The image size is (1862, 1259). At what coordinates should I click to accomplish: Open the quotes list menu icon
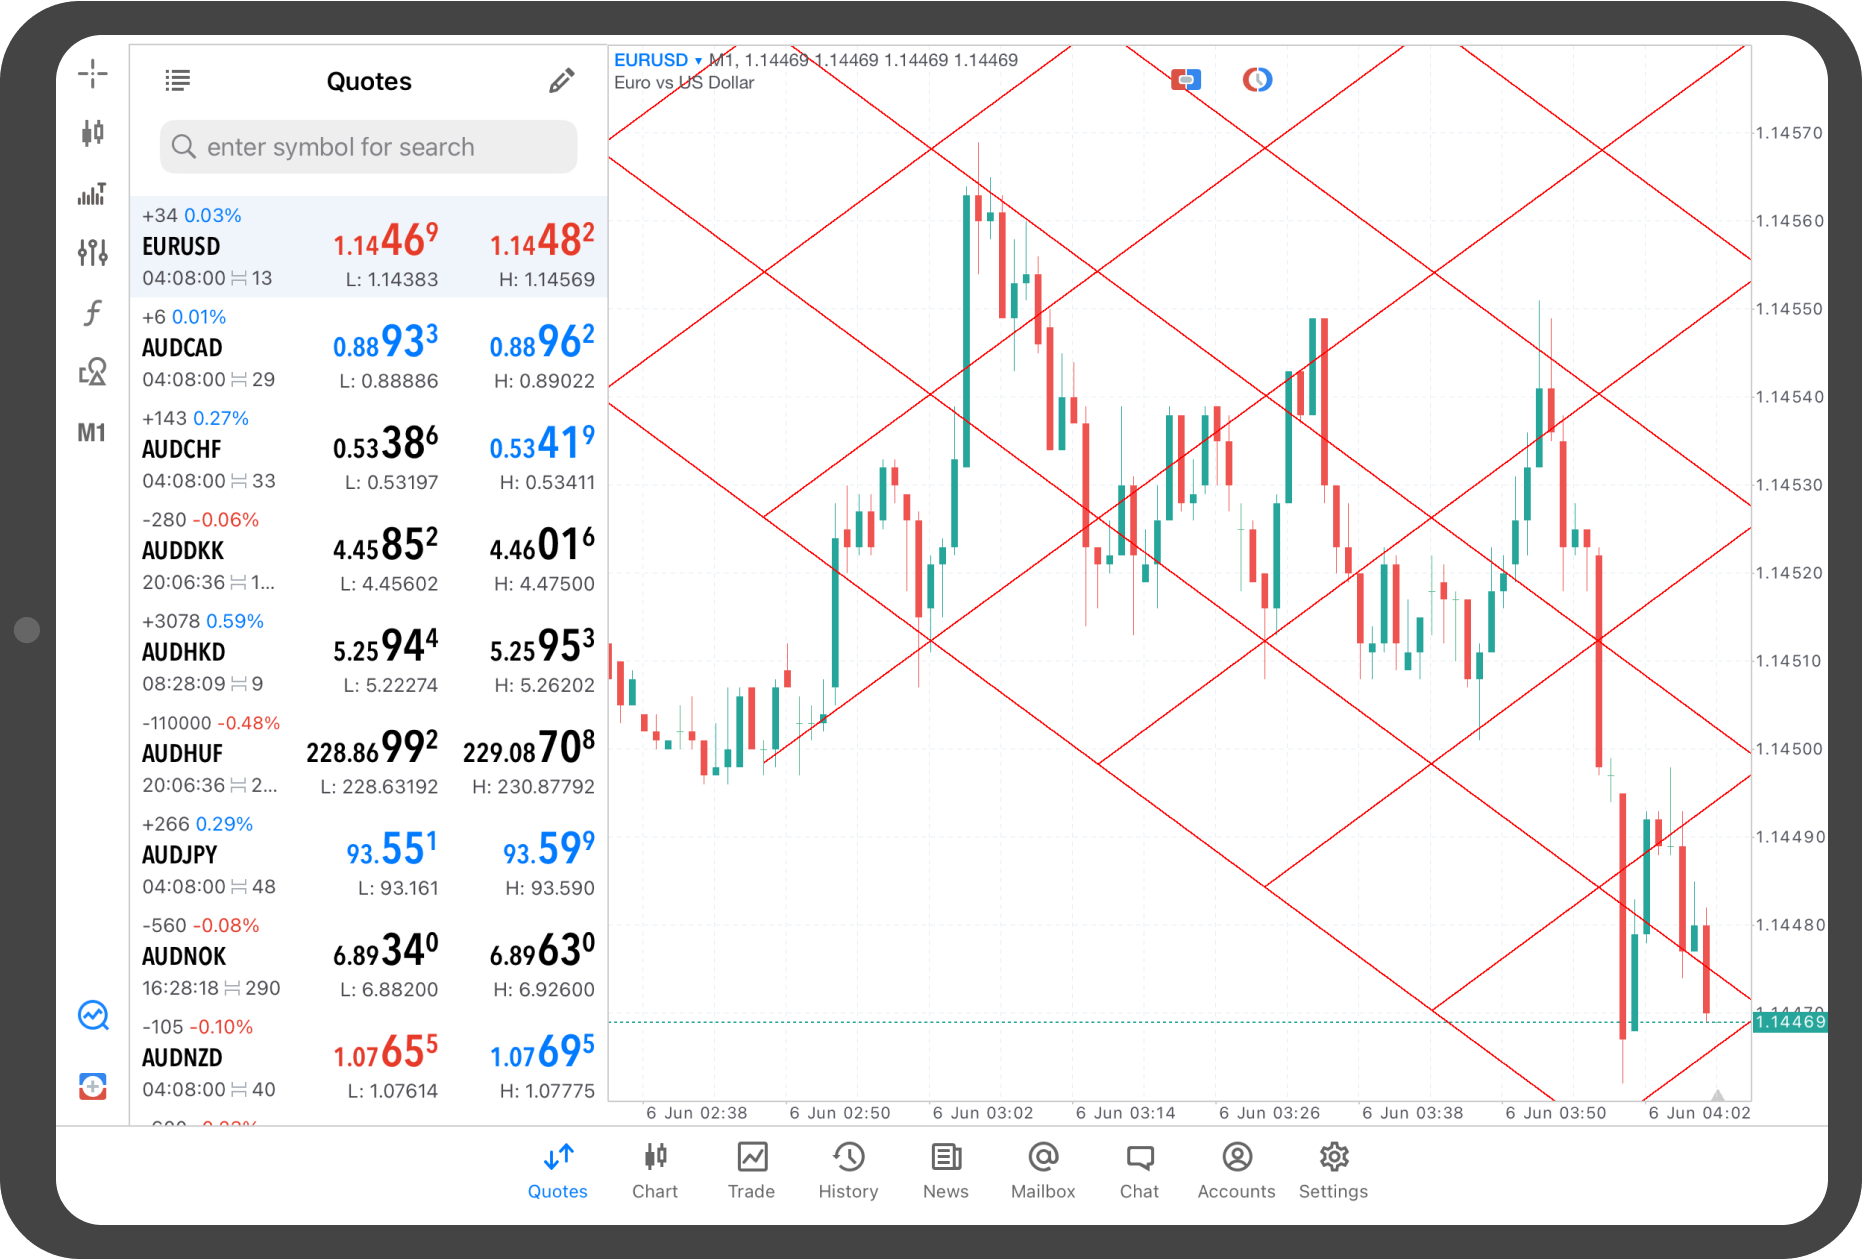[x=177, y=81]
